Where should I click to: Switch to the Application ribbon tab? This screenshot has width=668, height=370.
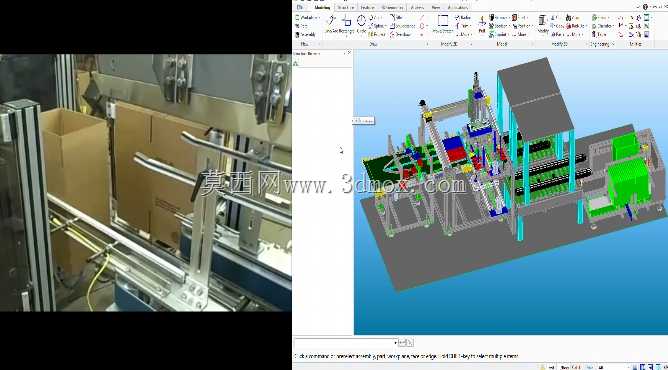[x=458, y=8]
